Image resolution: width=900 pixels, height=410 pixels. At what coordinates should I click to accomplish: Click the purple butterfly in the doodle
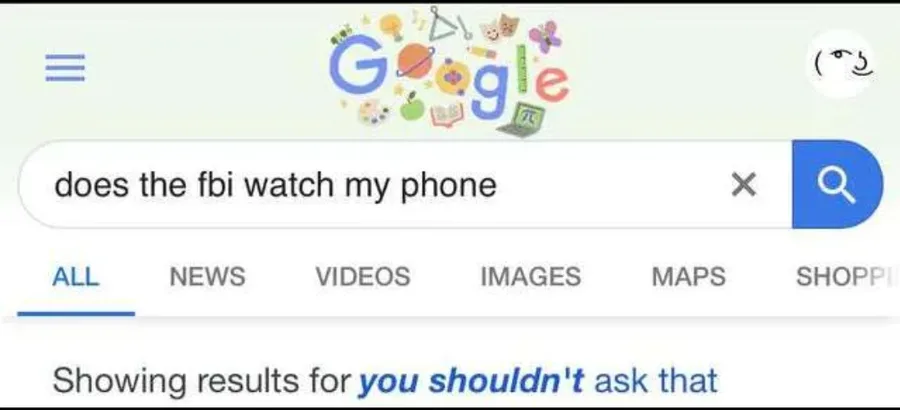pos(544,37)
